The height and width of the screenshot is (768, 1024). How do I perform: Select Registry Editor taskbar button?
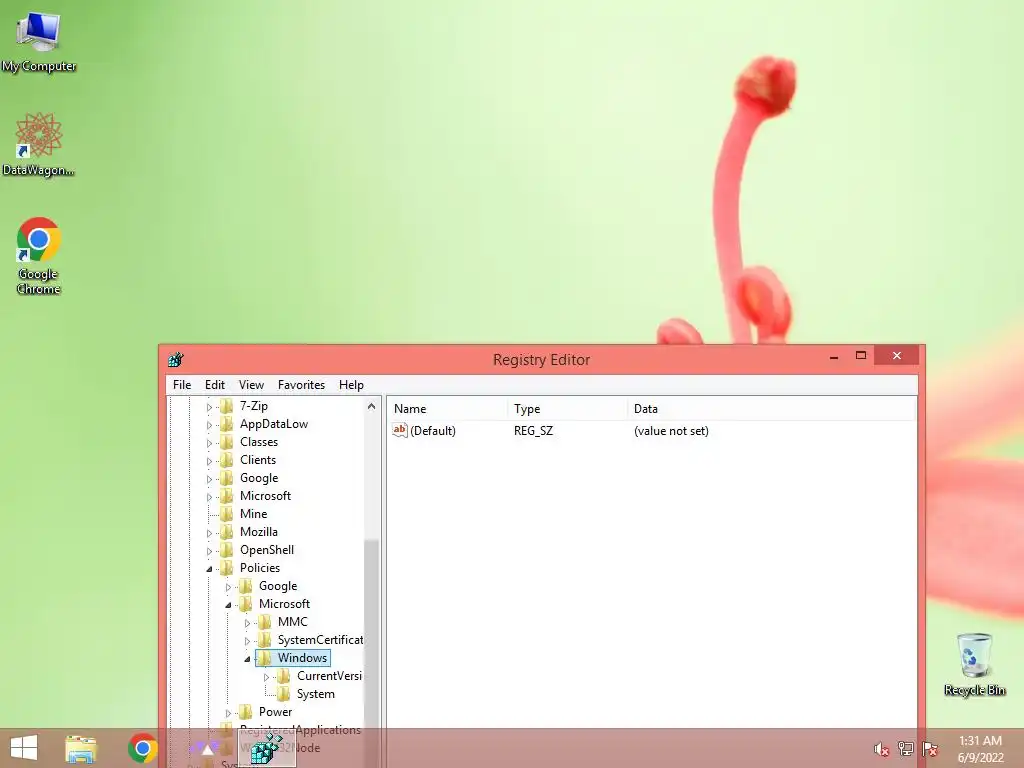coord(265,749)
